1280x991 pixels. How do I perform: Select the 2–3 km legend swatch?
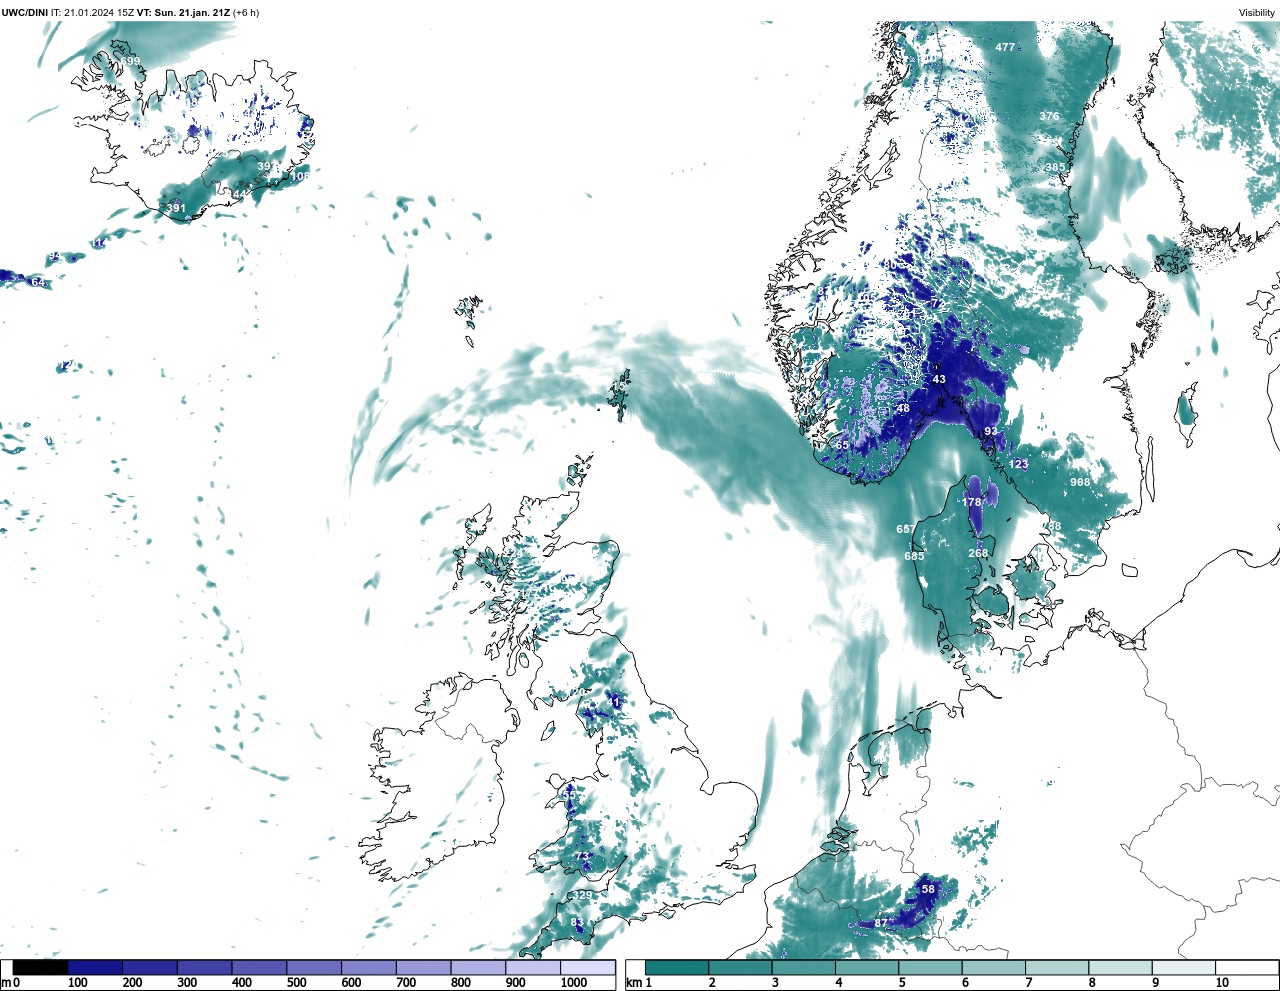click(740, 967)
